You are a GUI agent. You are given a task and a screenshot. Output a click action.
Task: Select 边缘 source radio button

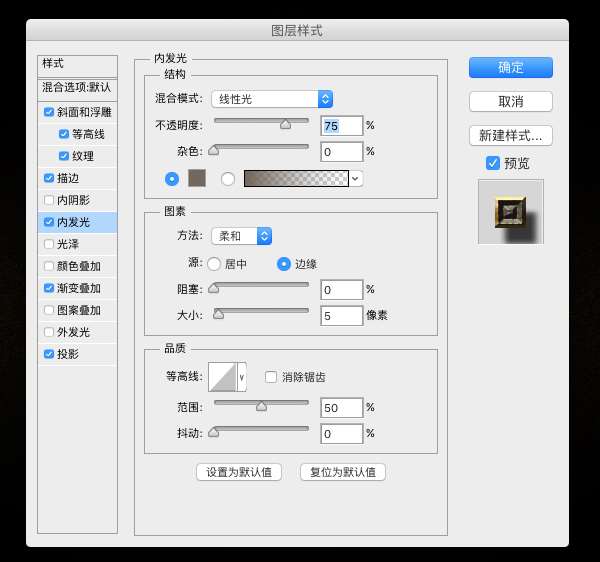284,264
